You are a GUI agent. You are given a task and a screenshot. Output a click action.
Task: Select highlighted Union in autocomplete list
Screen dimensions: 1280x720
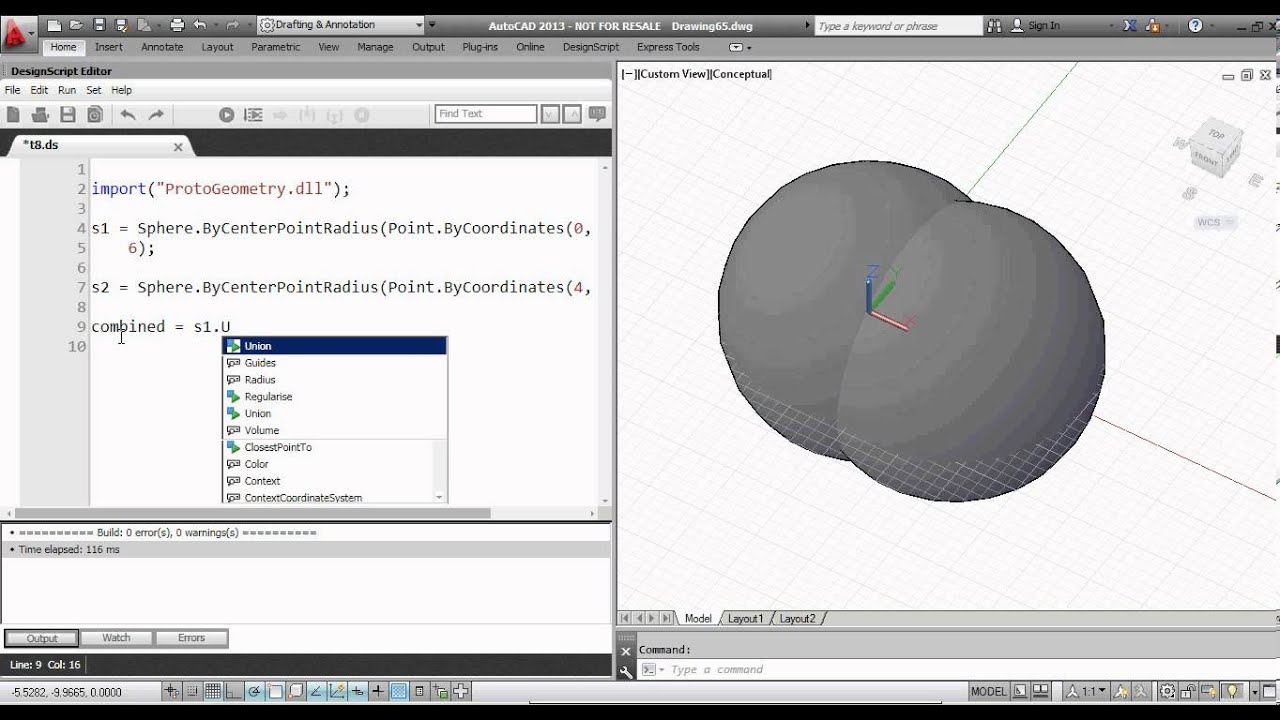pos(334,346)
